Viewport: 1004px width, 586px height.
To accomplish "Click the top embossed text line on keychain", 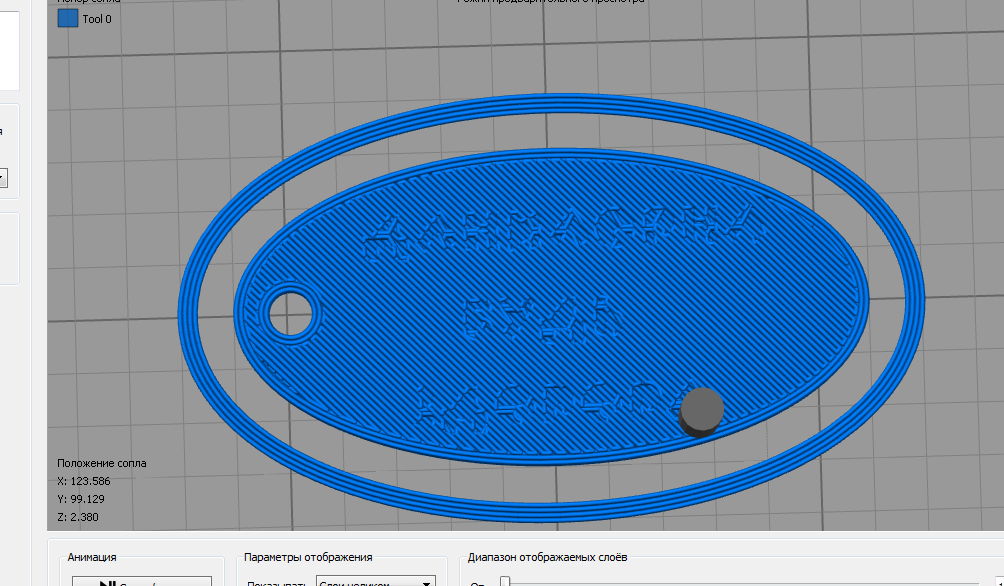I will (565, 236).
